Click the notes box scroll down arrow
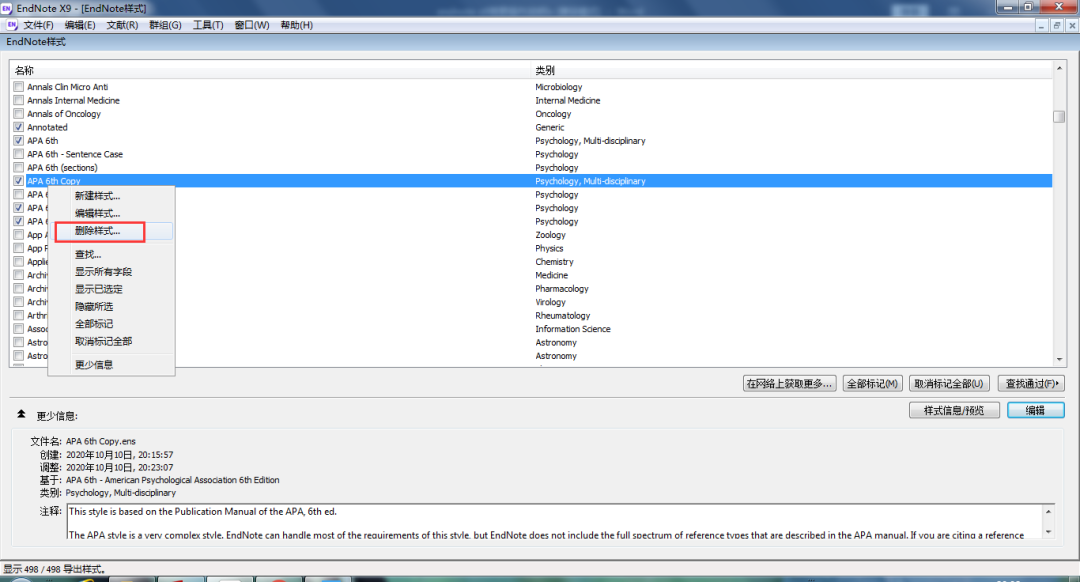Screen dimensions: 1080x582 [1048, 532]
